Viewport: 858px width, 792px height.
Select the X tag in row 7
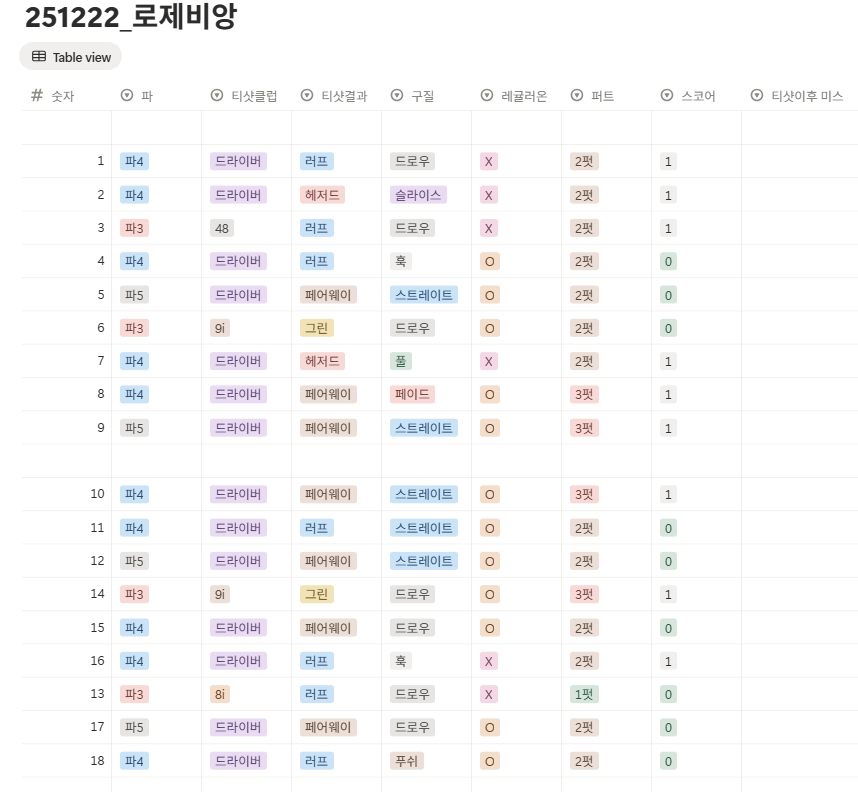point(489,361)
